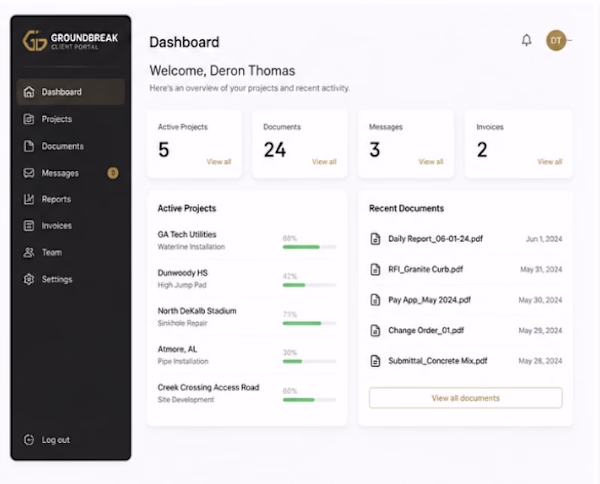Go to Dashboard menu item
The image size is (600, 484).
pyautogui.click(x=71, y=92)
